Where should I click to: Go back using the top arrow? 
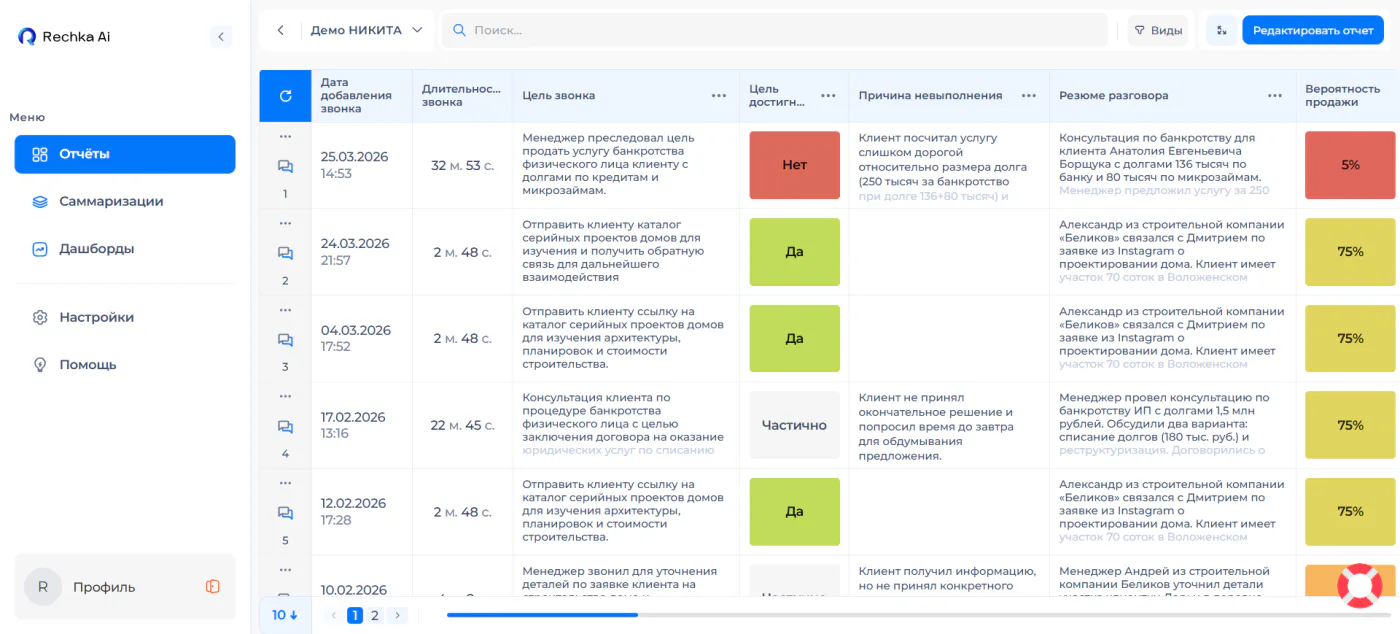click(281, 30)
